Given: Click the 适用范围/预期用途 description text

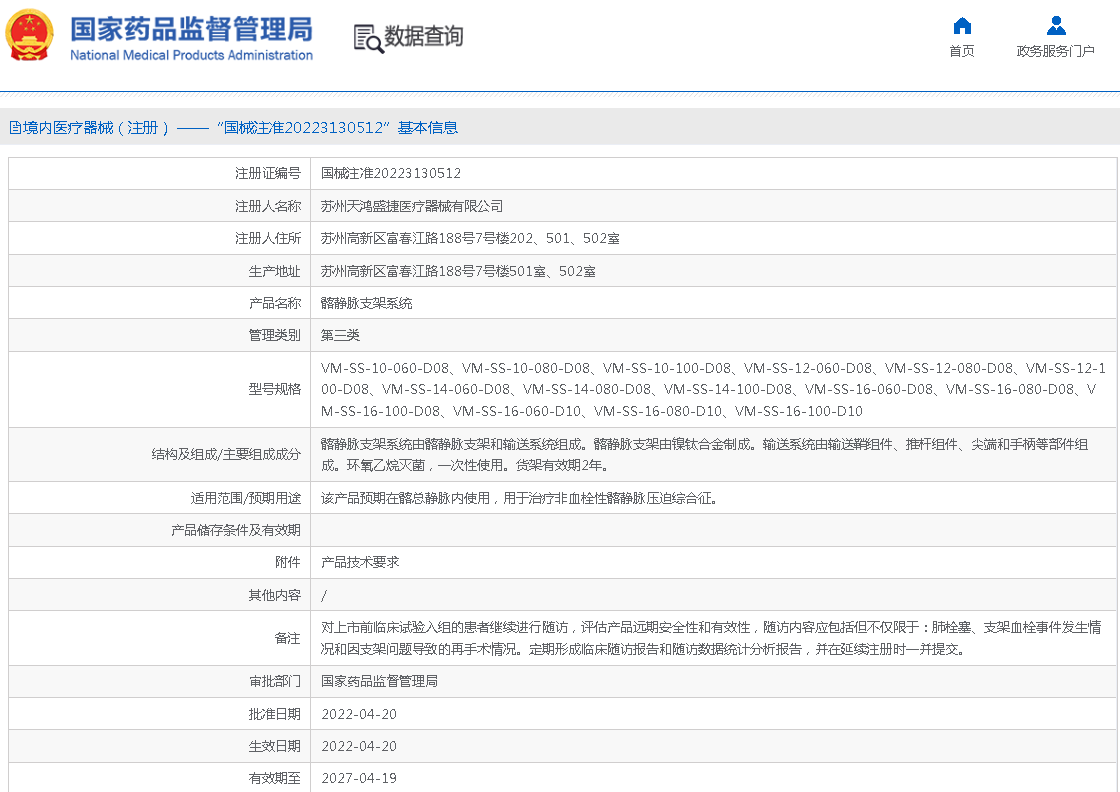Looking at the screenshot, I should [519, 497].
